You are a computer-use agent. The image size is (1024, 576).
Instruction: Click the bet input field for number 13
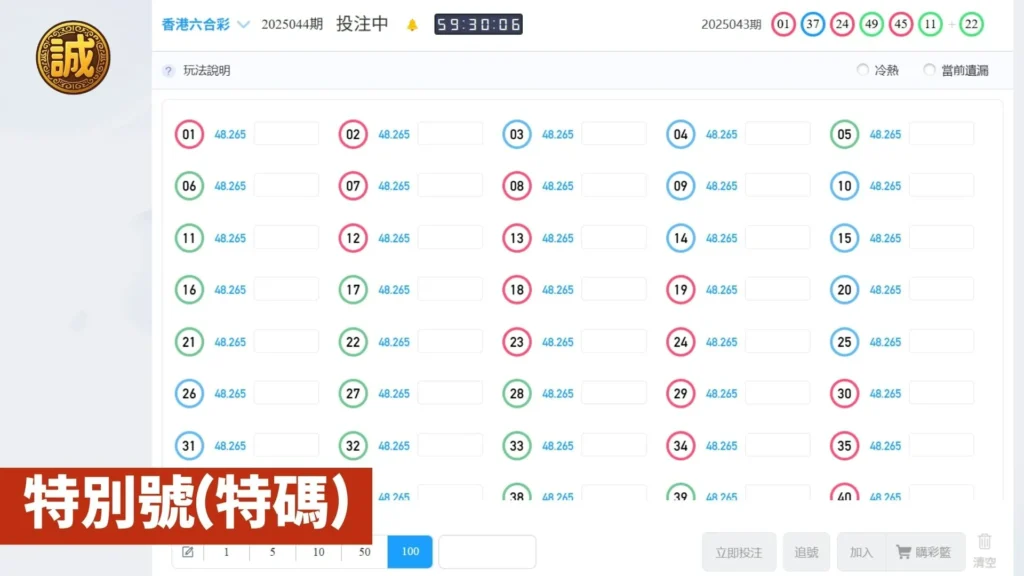click(x=614, y=238)
